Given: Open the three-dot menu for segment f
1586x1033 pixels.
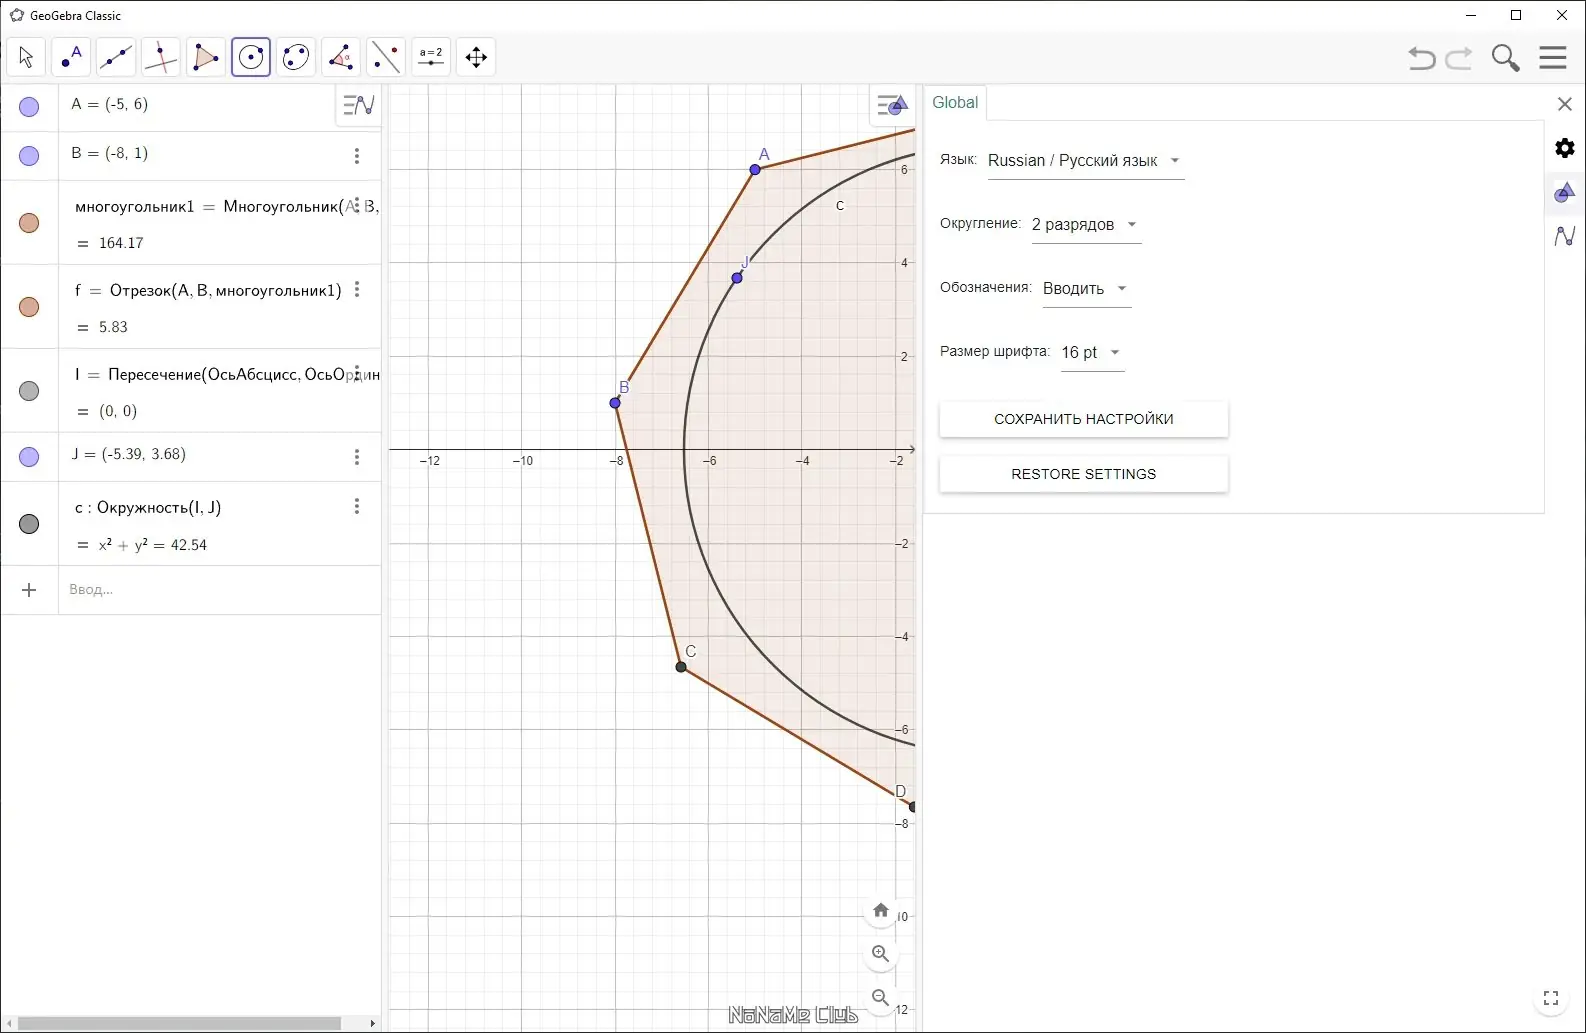Looking at the screenshot, I should point(357,290).
